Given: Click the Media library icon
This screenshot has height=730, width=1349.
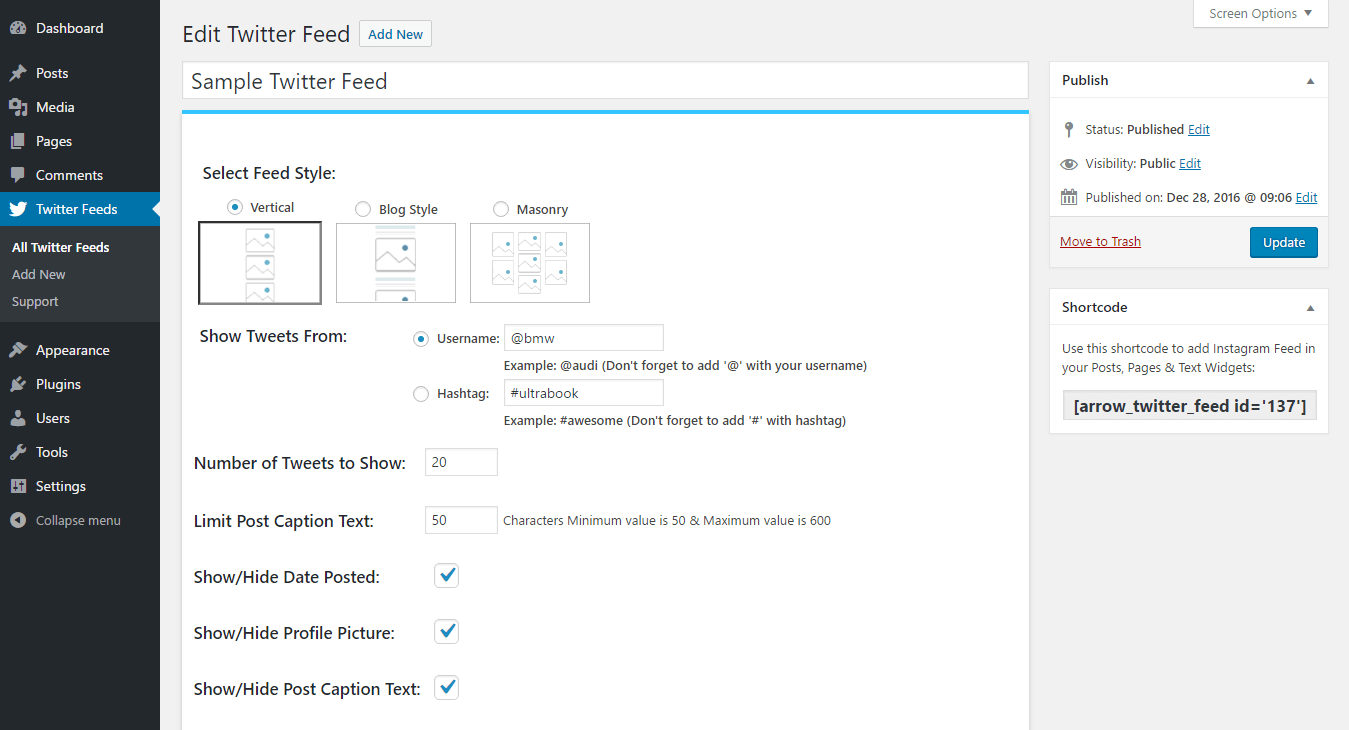Looking at the screenshot, I should (18, 107).
